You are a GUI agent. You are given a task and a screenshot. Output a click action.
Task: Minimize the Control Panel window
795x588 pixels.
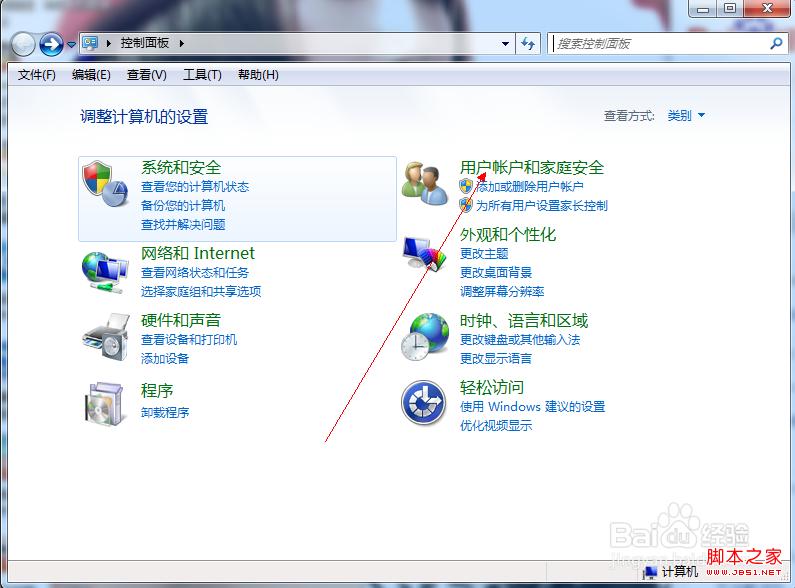tap(703, 9)
